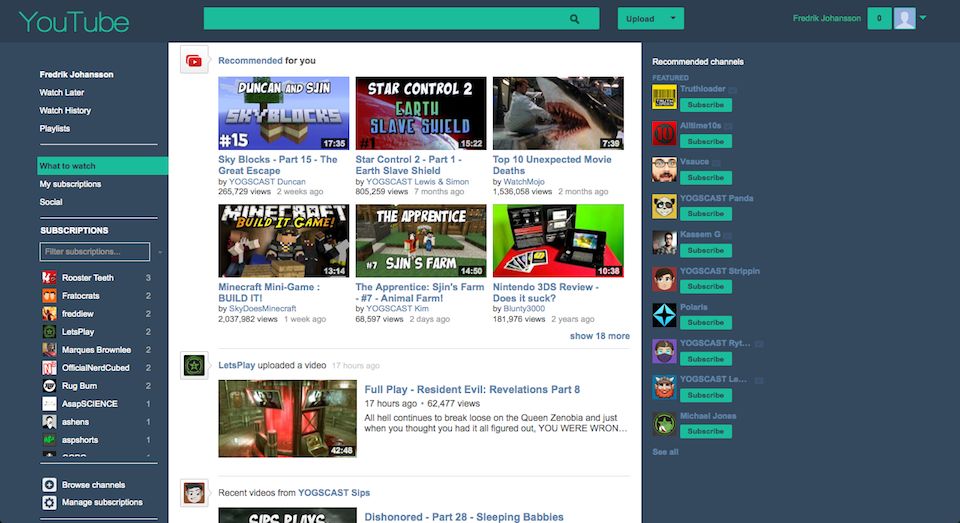Viewport: 960px width, 523px height.
Task: Open the Upload dropdown arrow
Action: pyautogui.click(x=673, y=18)
